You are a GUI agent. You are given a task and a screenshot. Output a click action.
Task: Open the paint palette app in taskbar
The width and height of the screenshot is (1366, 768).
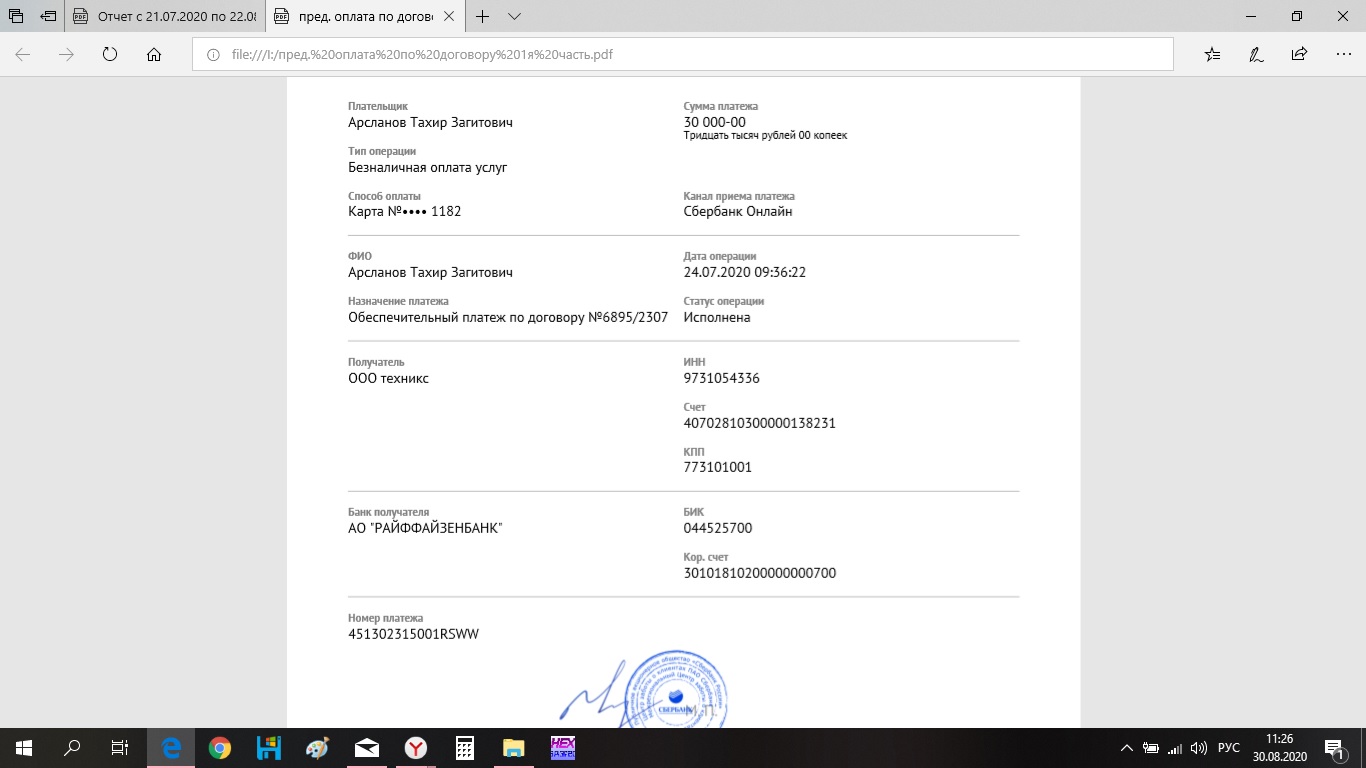click(317, 748)
